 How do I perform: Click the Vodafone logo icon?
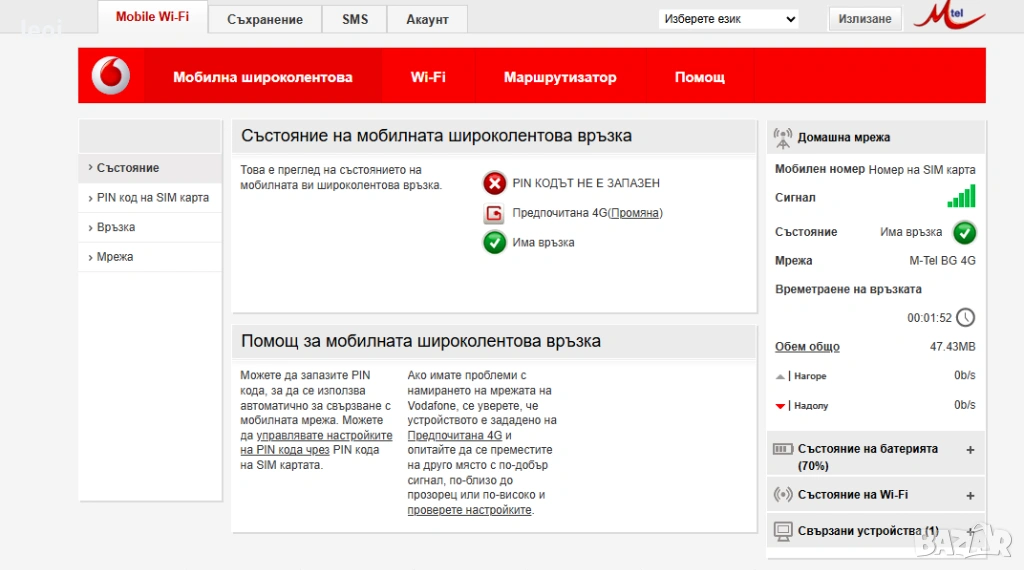pos(111,76)
